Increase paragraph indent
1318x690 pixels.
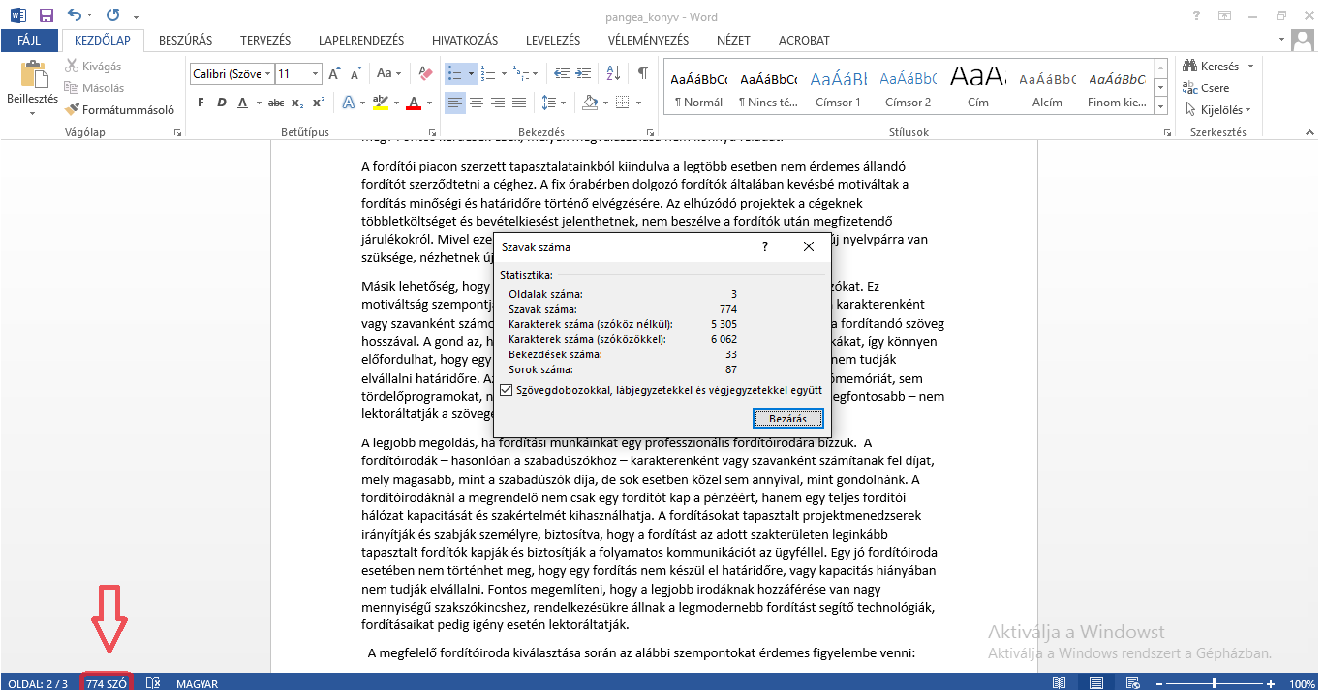coord(583,74)
